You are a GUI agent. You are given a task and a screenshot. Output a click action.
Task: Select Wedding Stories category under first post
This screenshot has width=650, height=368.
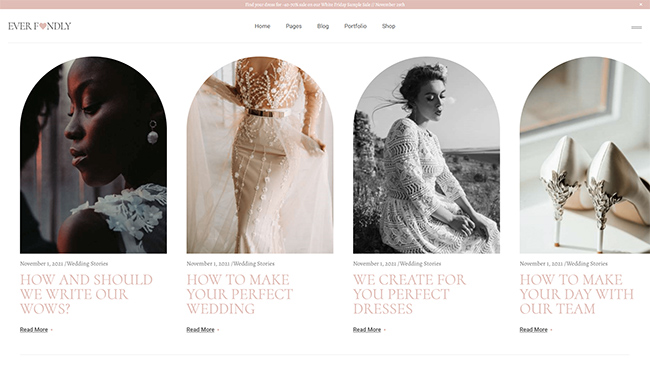click(x=87, y=264)
